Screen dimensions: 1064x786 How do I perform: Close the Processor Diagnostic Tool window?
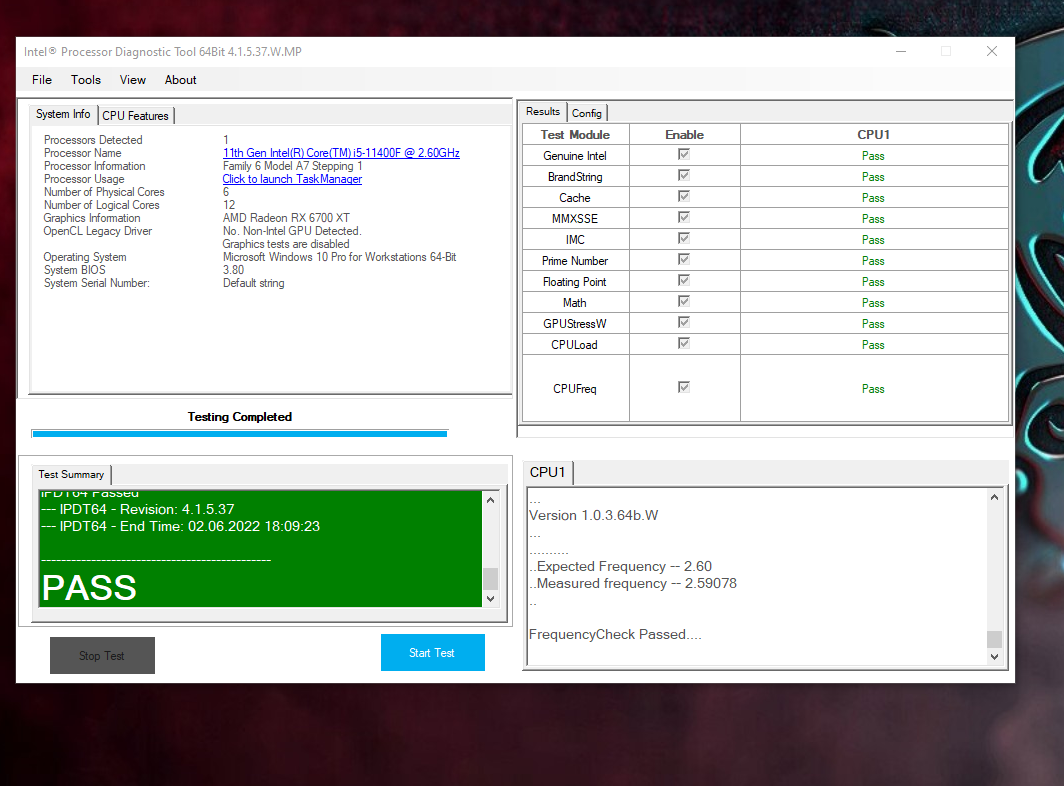992,52
